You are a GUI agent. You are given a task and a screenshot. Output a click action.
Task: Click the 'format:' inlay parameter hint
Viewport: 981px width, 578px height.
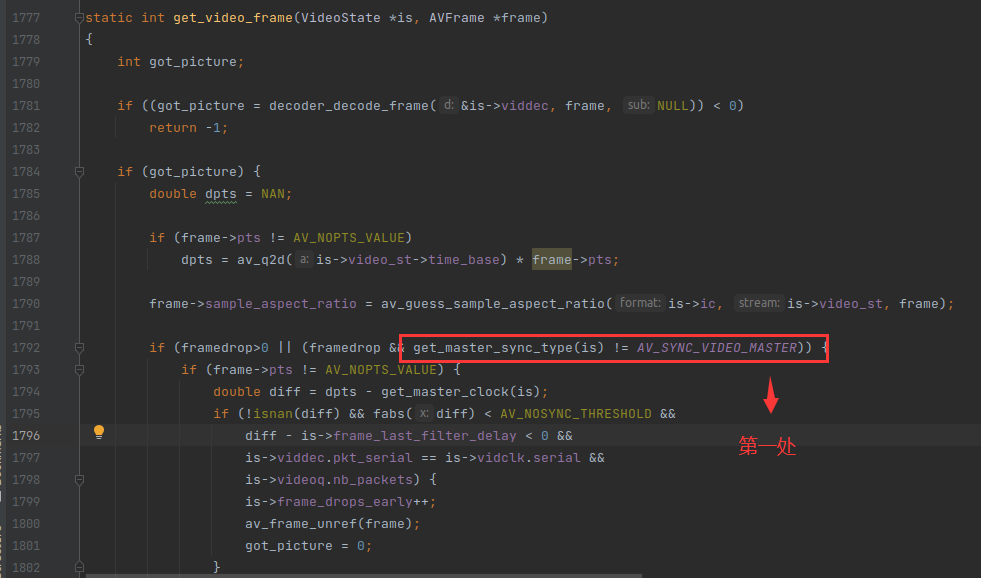click(x=640, y=304)
